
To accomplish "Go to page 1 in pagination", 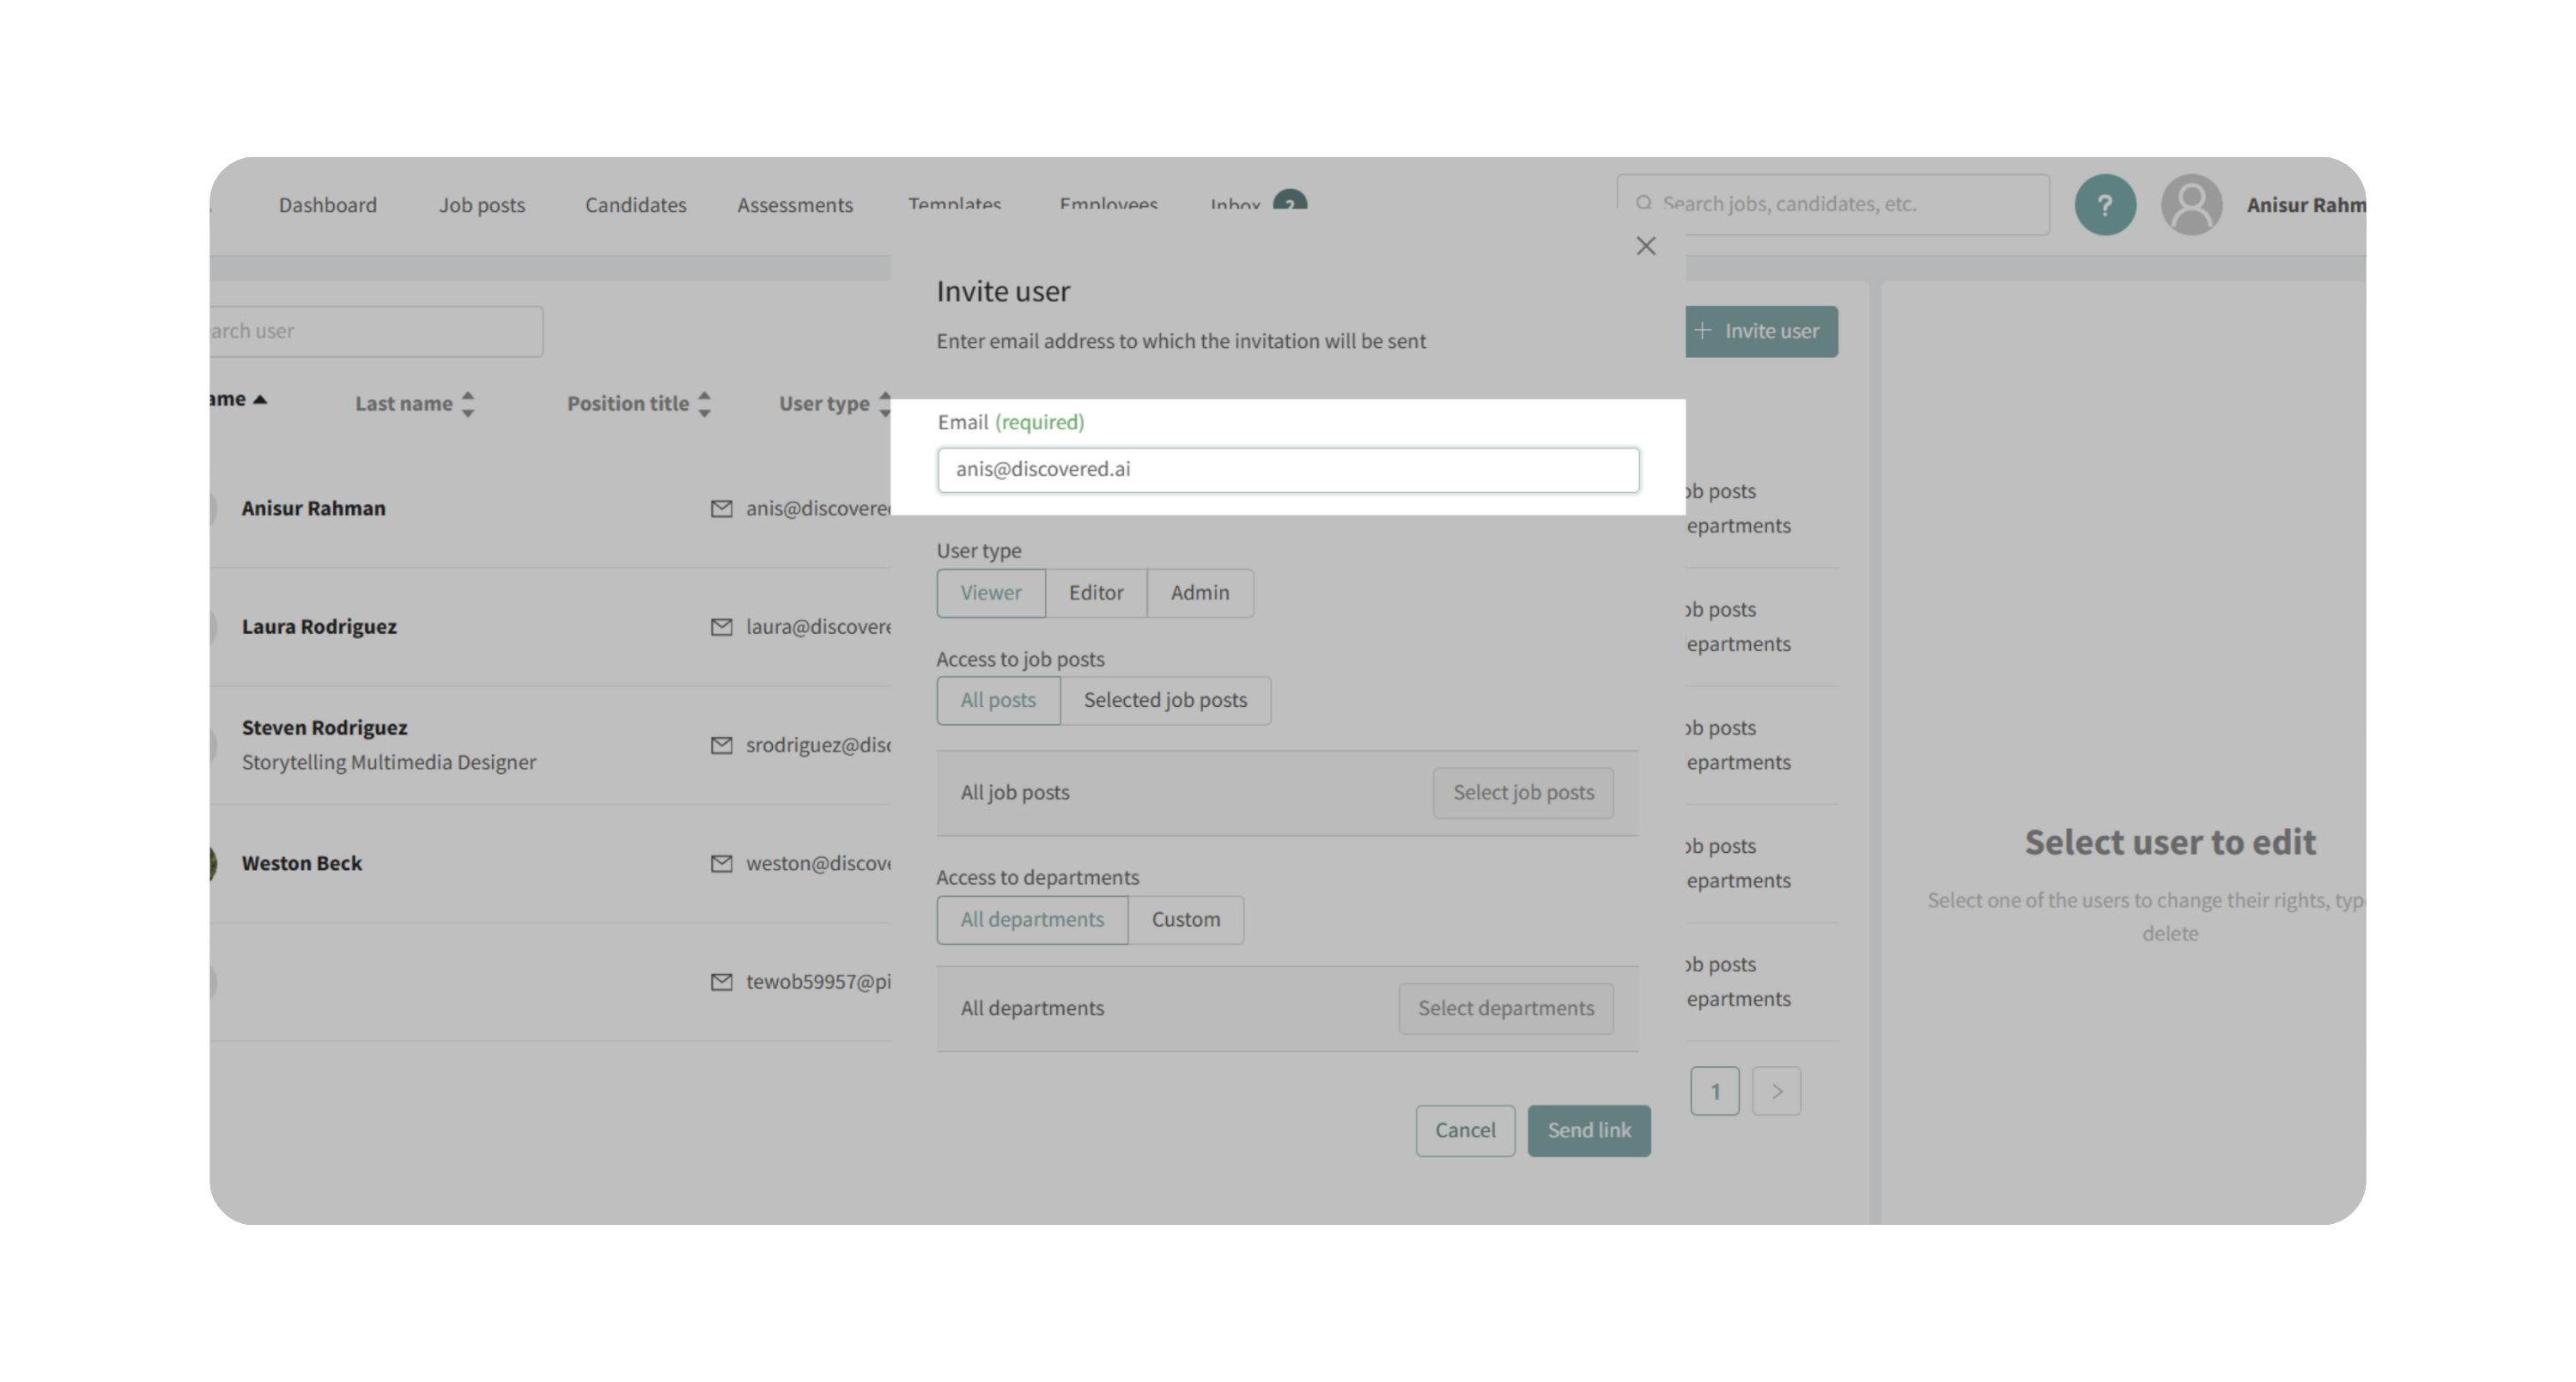I will (1715, 1091).
